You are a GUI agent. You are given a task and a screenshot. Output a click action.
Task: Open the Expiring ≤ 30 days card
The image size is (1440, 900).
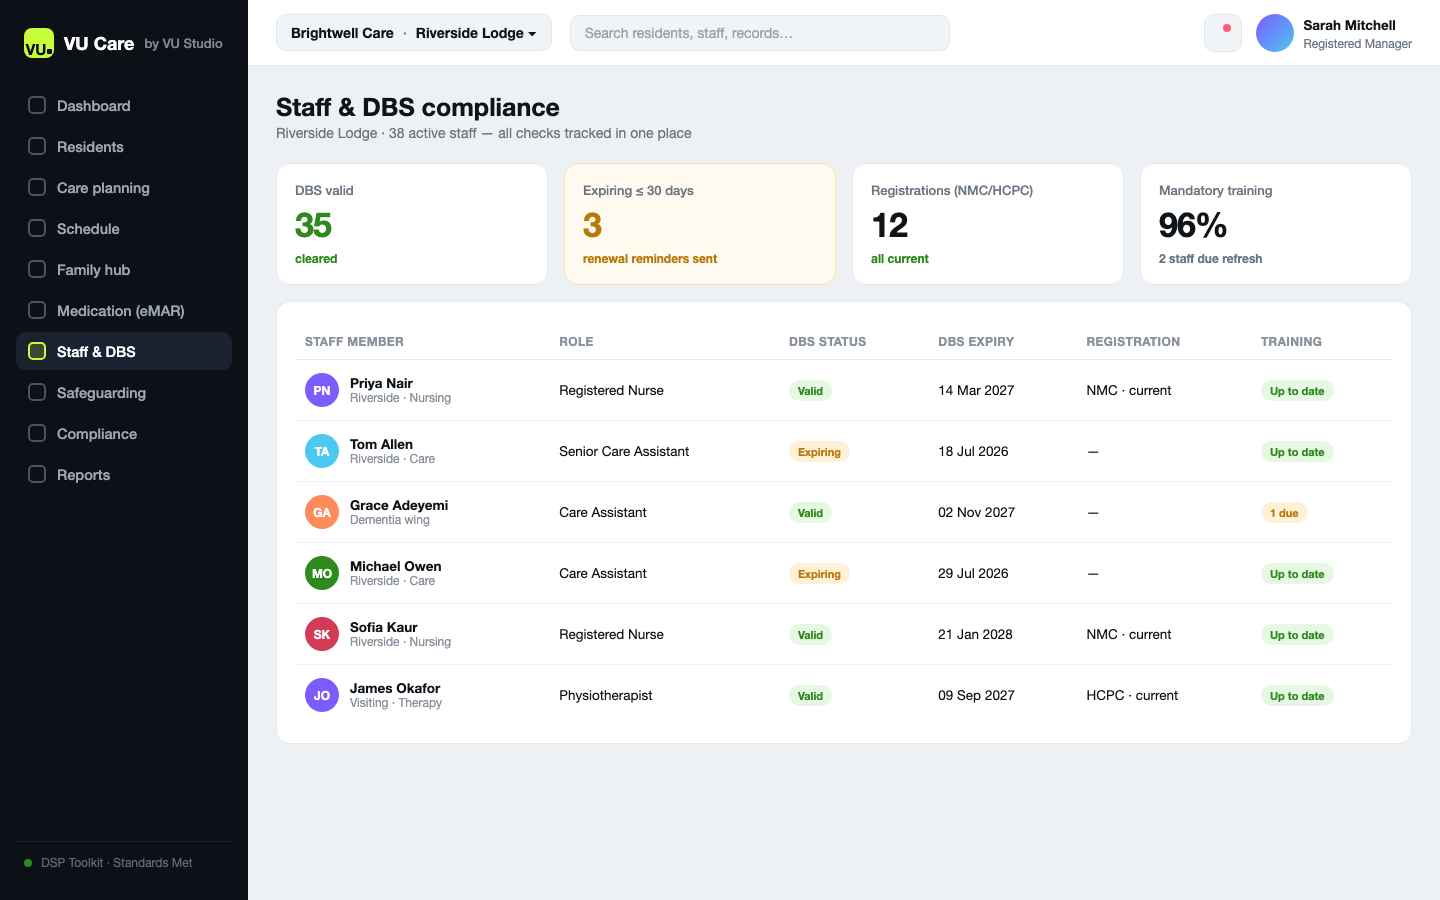(x=700, y=224)
